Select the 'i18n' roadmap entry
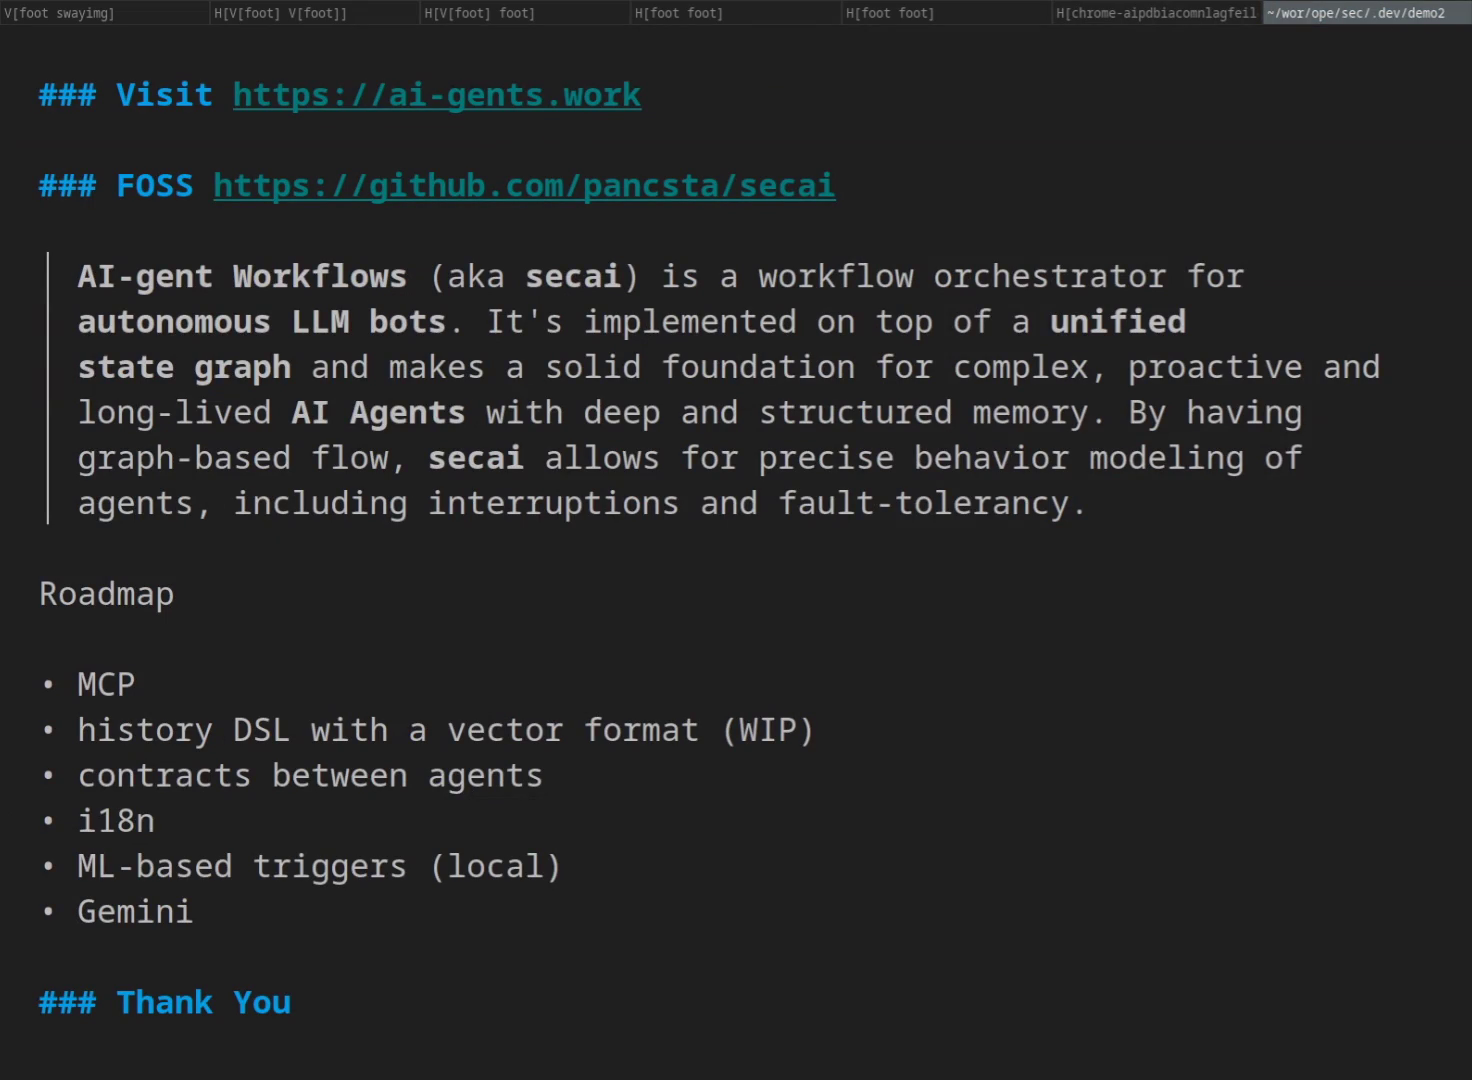Viewport: 1472px width, 1080px height. pyautogui.click(x=116, y=821)
